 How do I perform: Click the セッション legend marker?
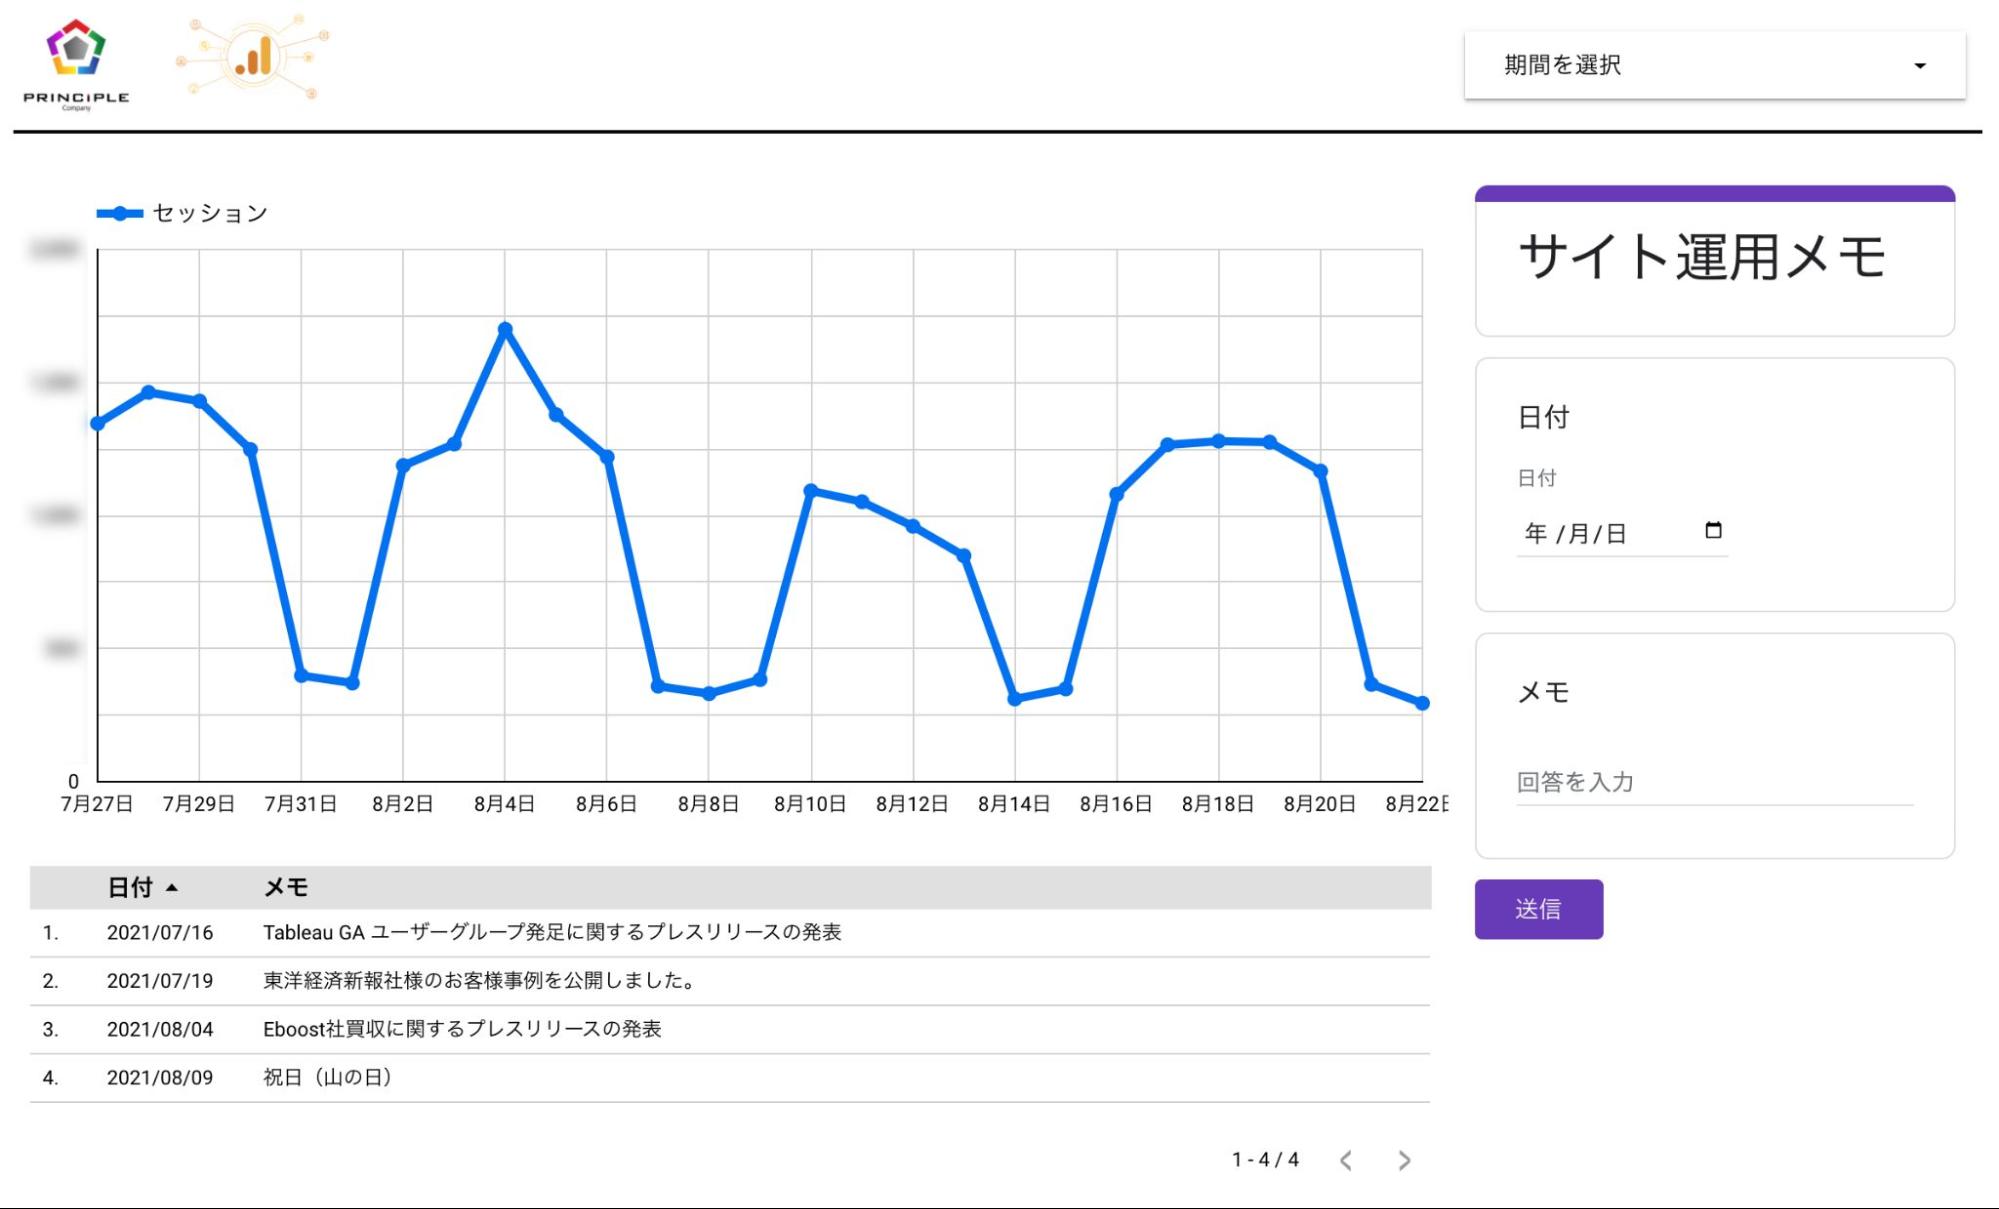tap(120, 213)
